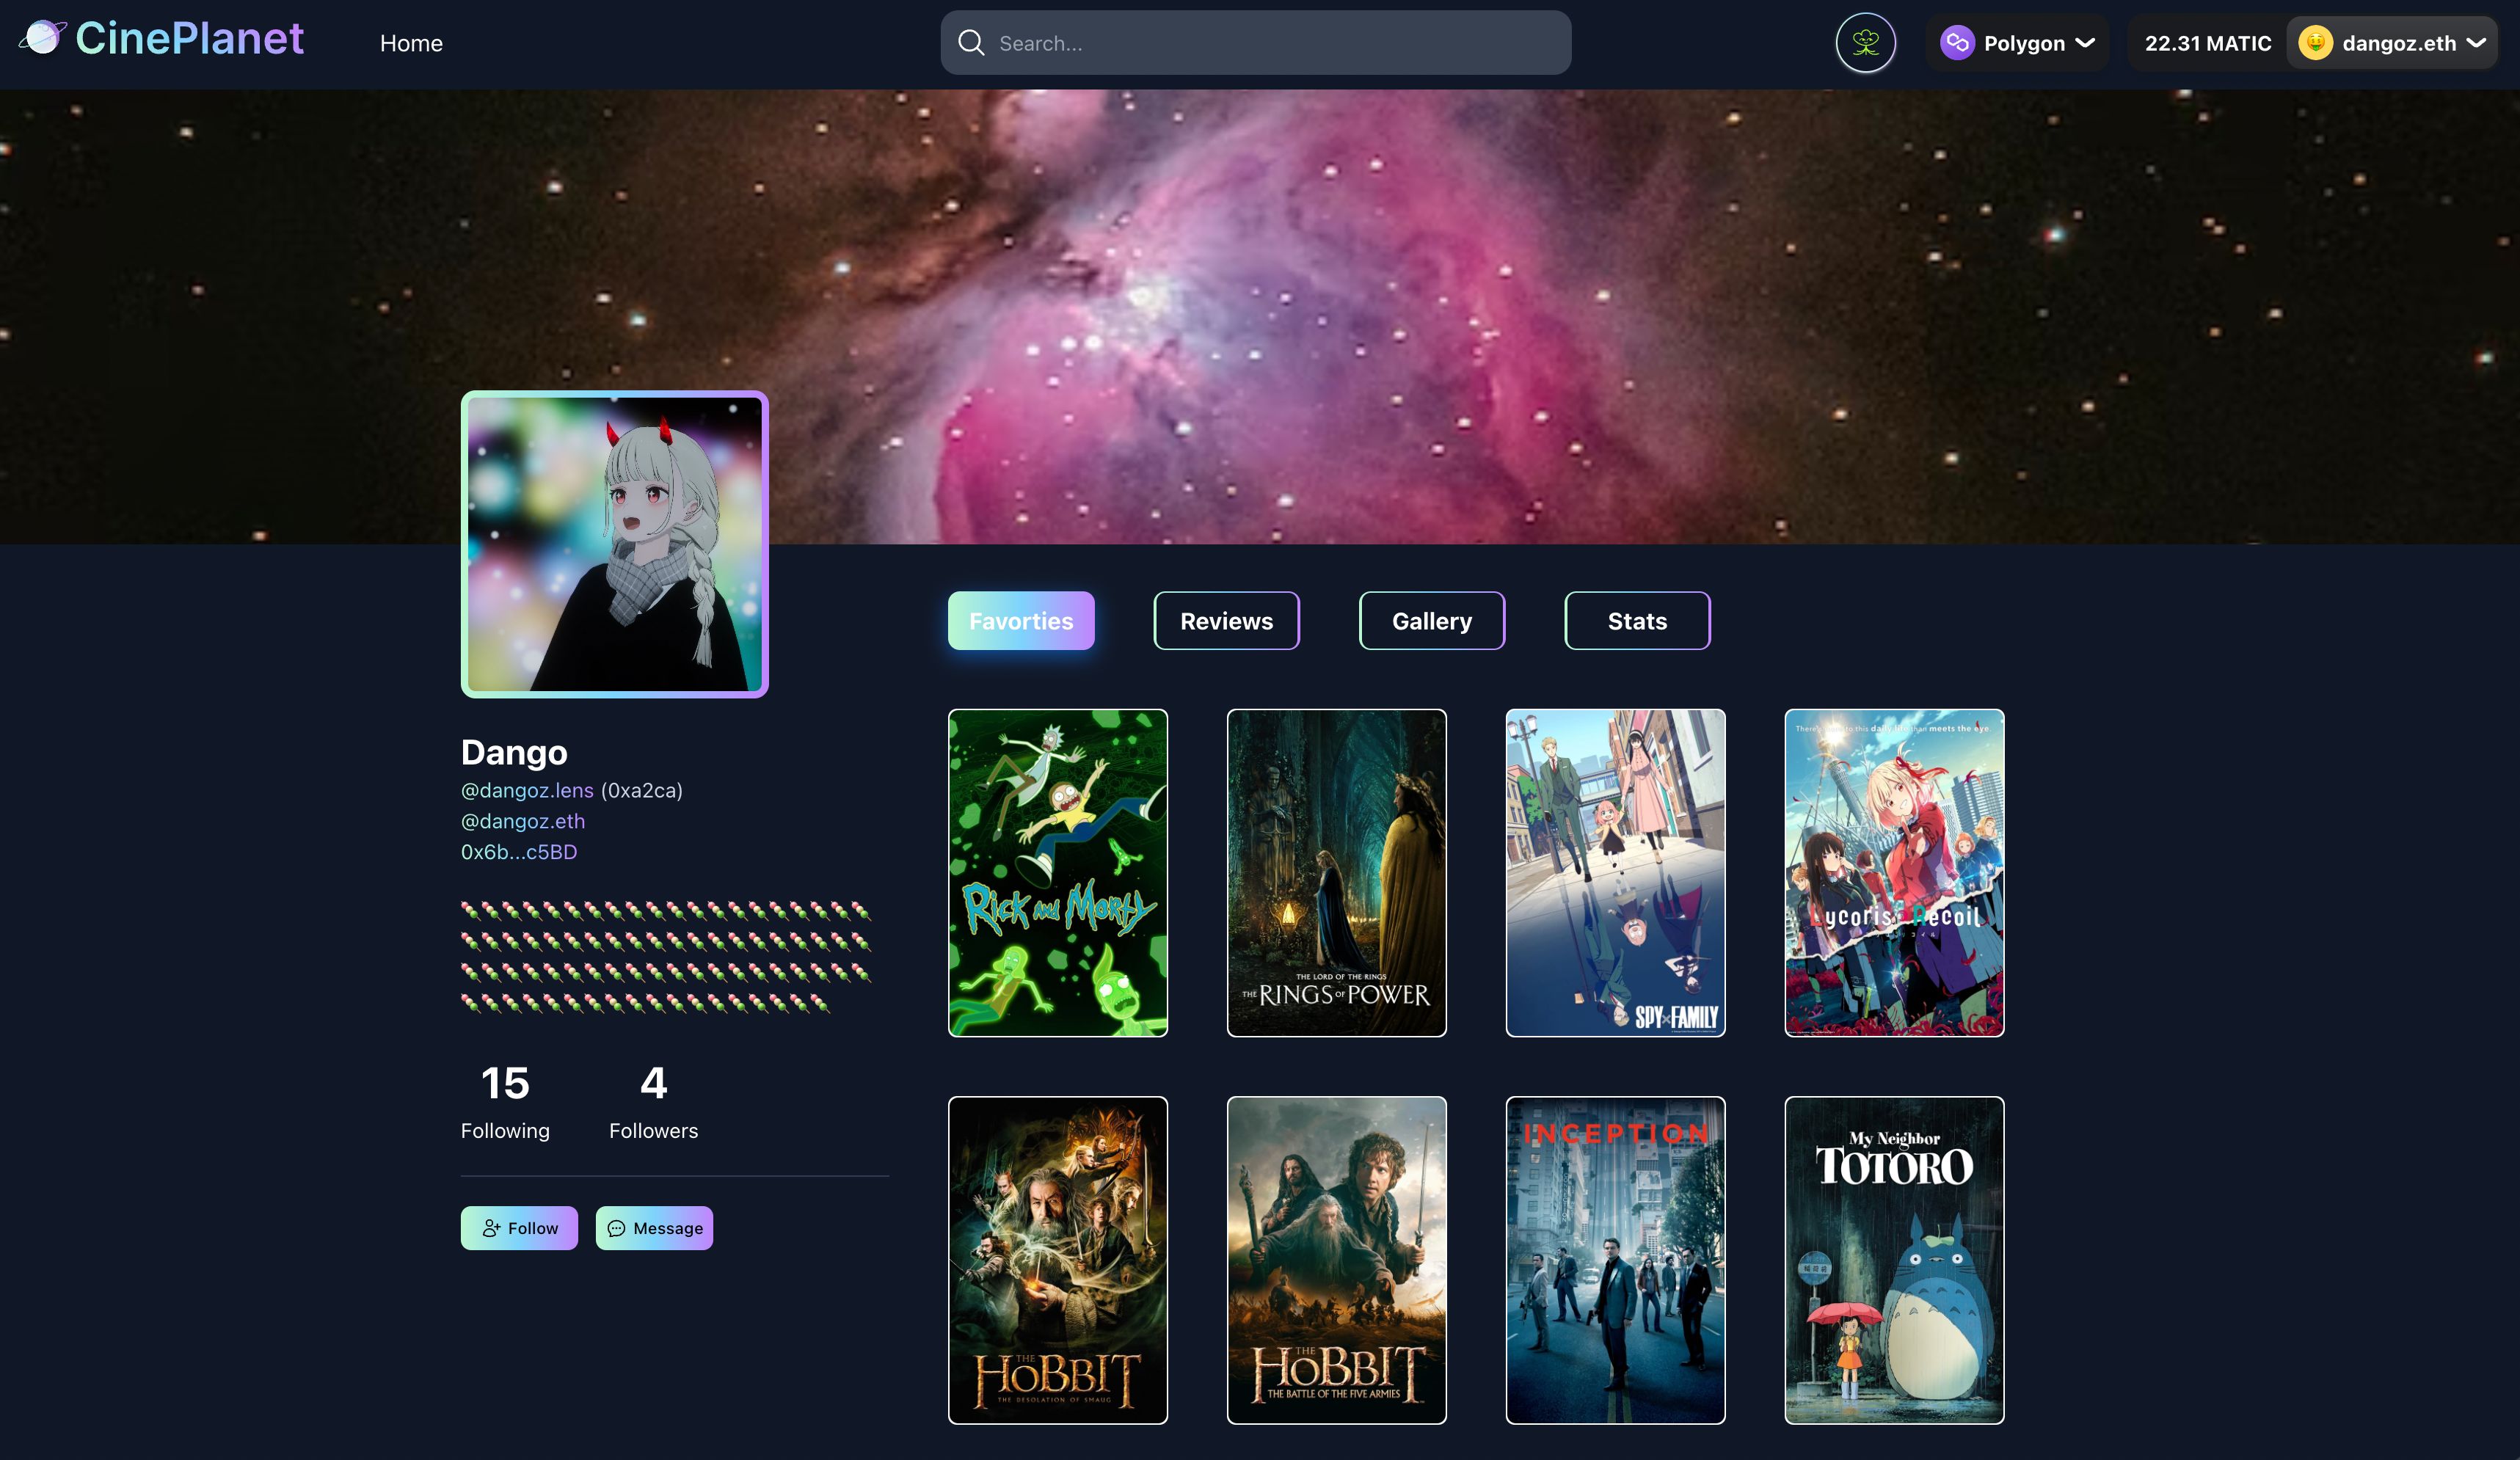Open the @dangoz.eth handle link
The width and height of the screenshot is (2520, 1460).
pyautogui.click(x=523, y=821)
